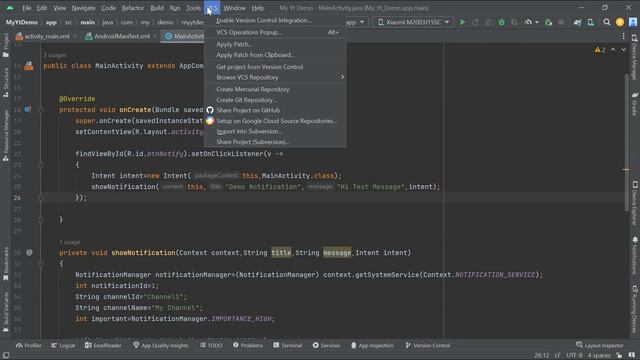Open the device selector Xiaomi dropdown

413,22
